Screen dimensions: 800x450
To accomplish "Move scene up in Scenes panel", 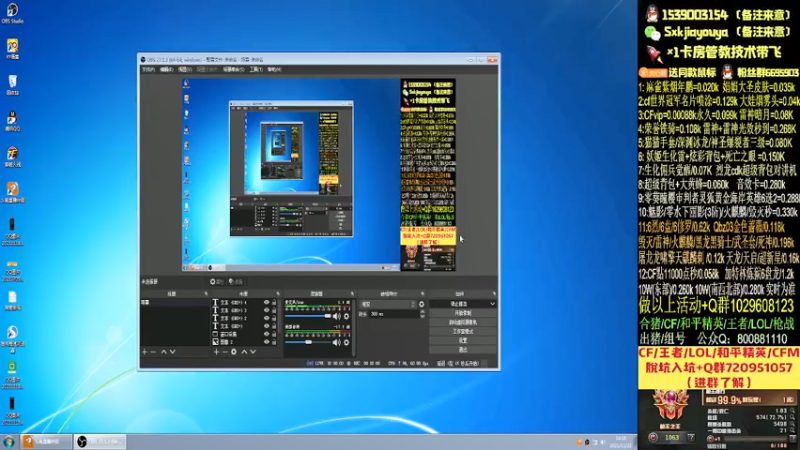I will [x=164, y=352].
